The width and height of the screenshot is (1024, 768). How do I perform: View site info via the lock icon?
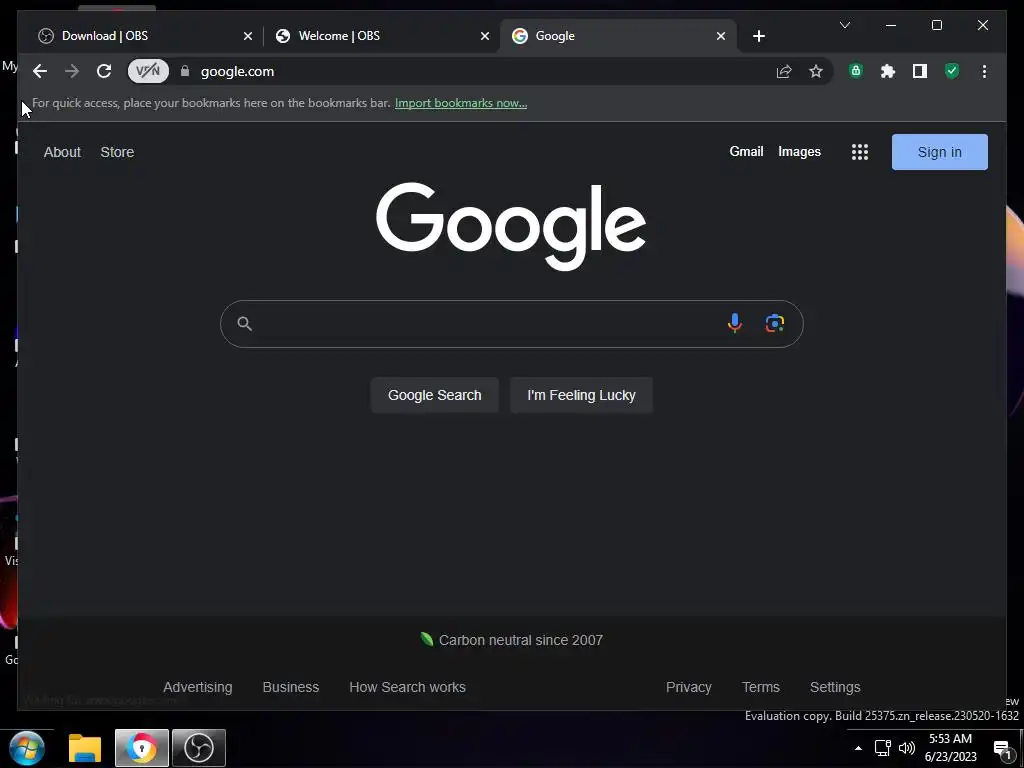tap(185, 71)
